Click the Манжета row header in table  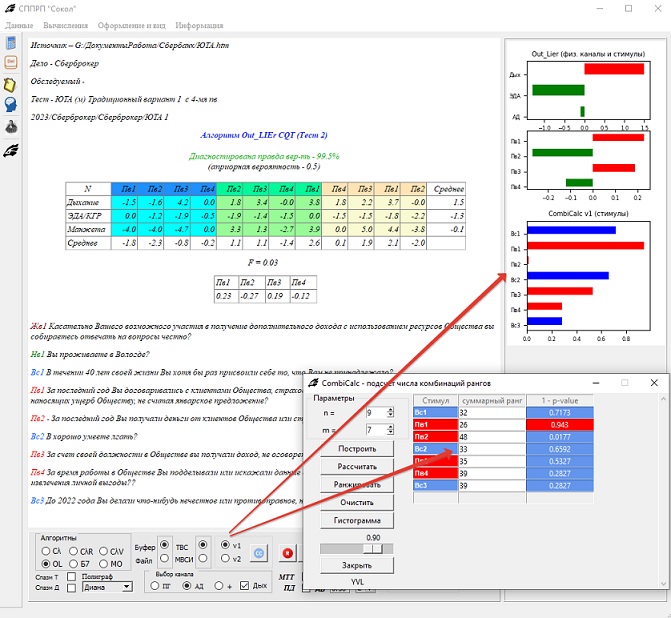coord(88,229)
